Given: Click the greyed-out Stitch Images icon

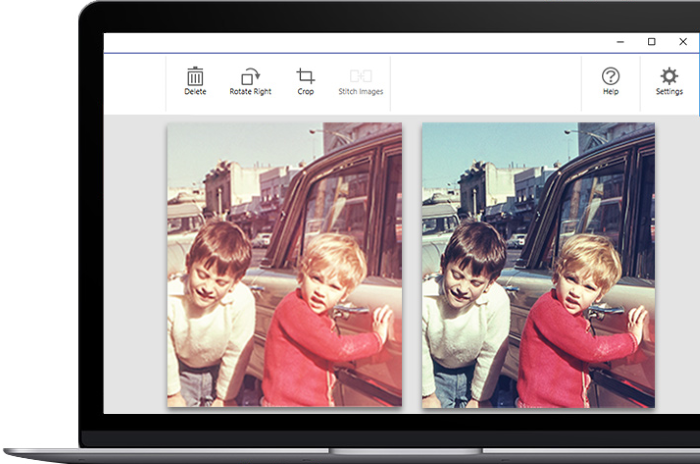Looking at the screenshot, I should coord(361,76).
